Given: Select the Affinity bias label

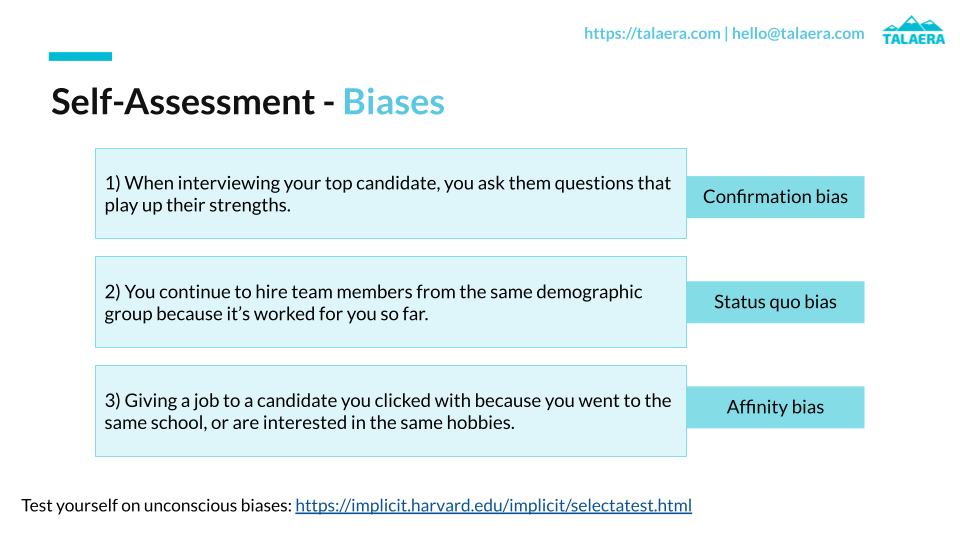Looking at the screenshot, I should tap(775, 407).
